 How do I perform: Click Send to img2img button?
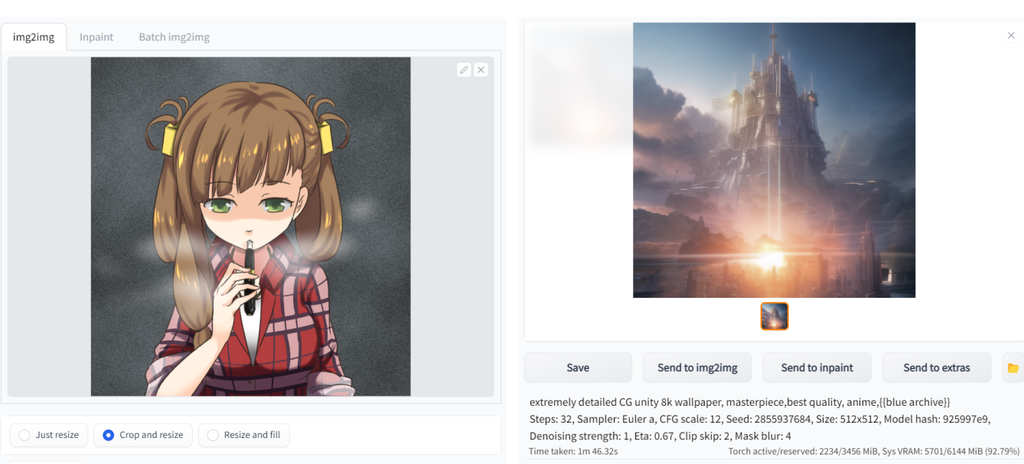[697, 368]
